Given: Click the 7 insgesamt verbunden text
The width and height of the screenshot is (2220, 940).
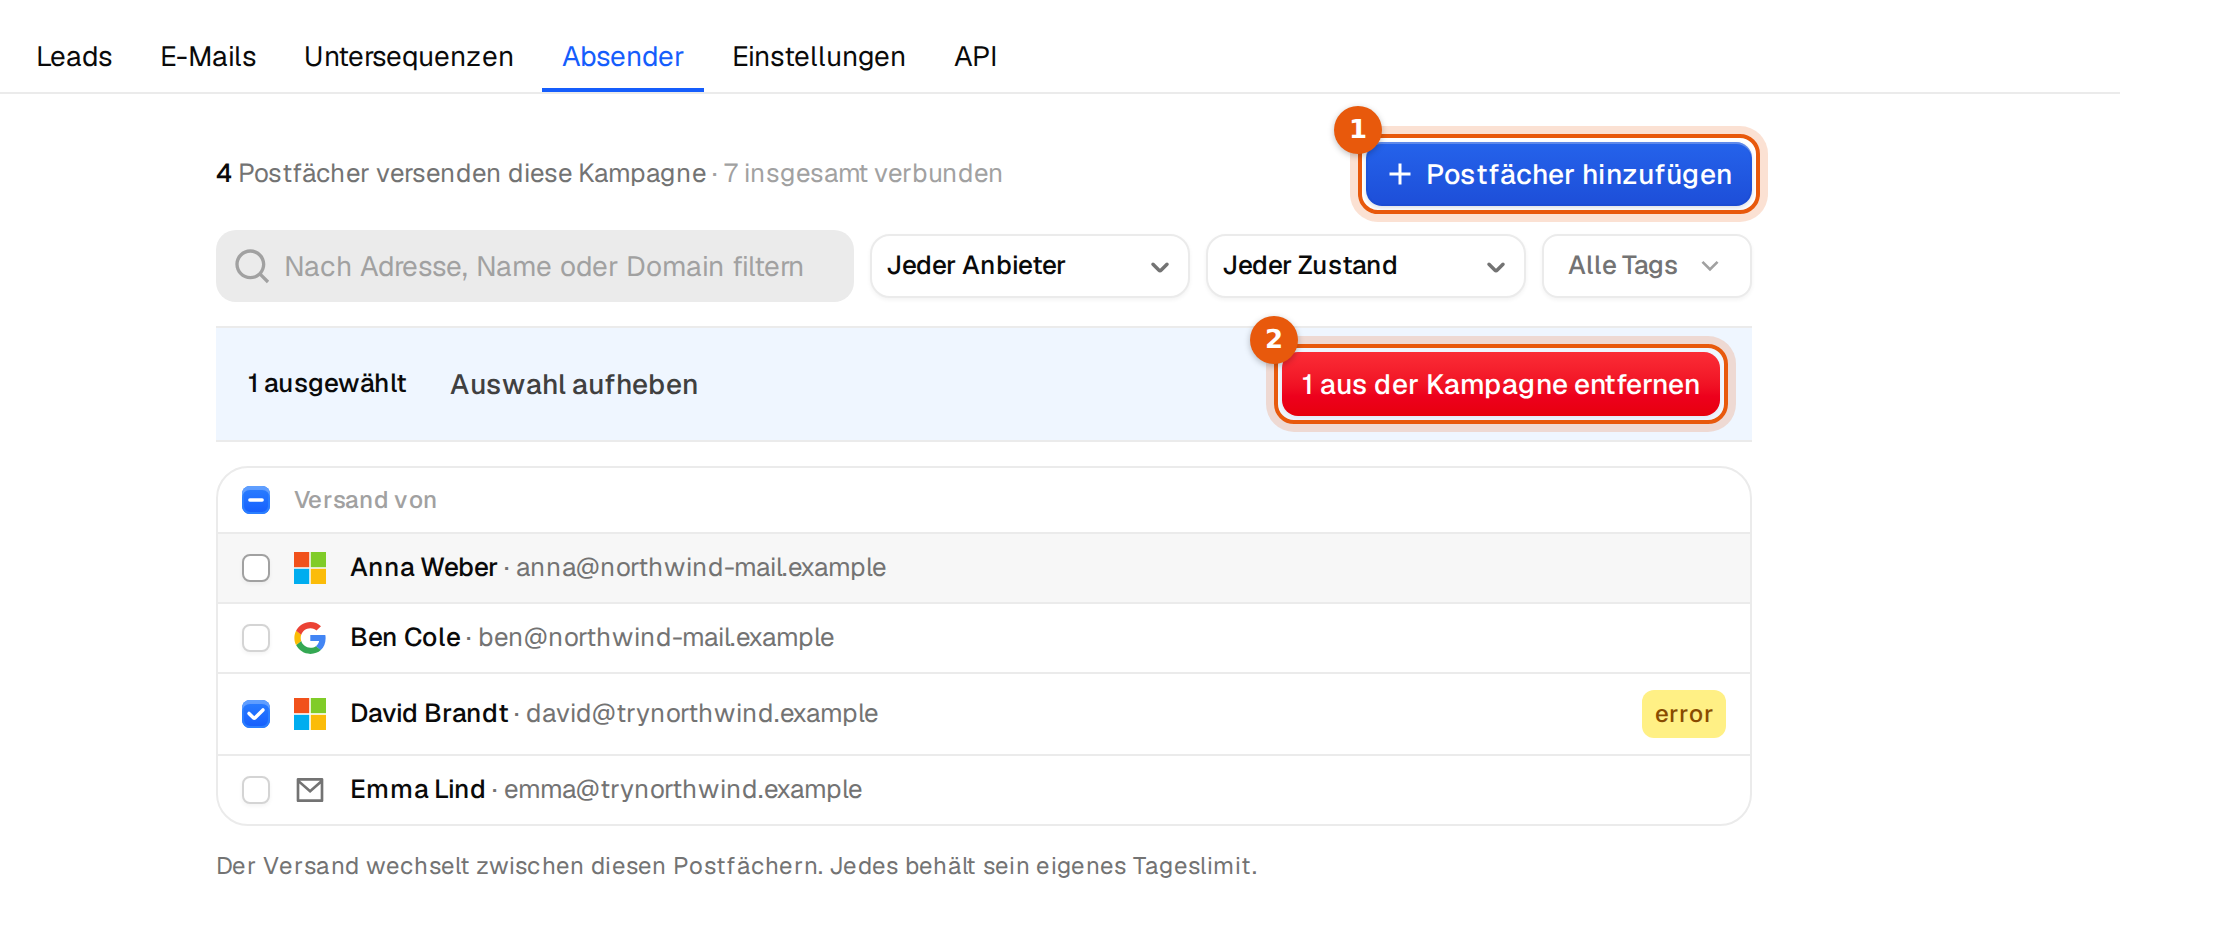Looking at the screenshot, I should pyautogui.click(x=863, y=174).
